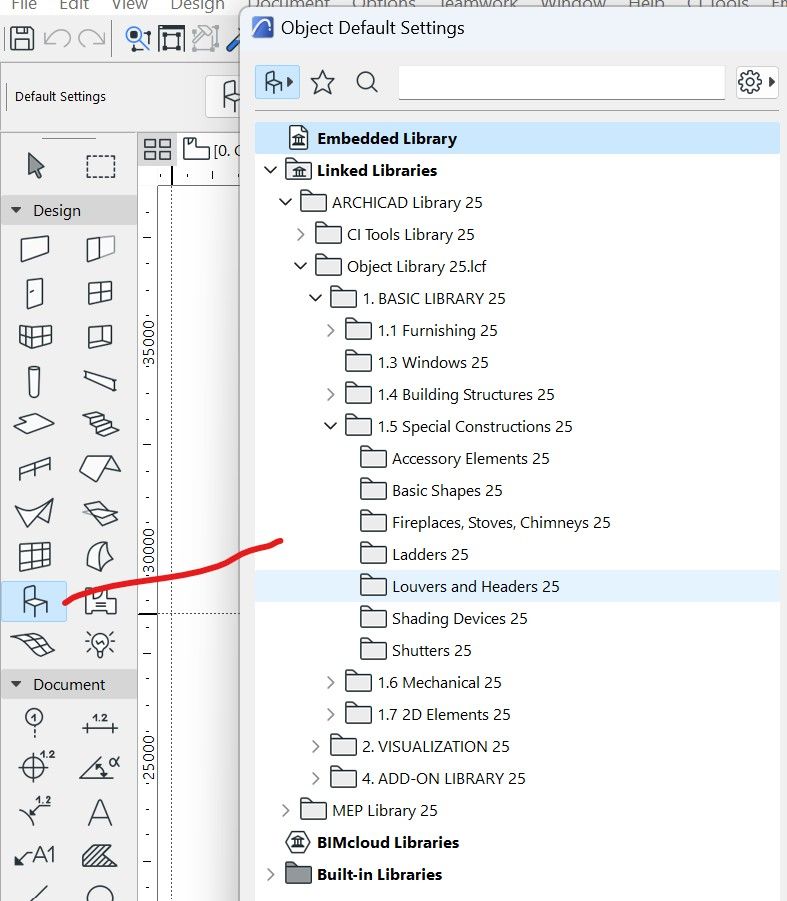Expand CI Tools Library 25 folder
Viewport: 787px width, 901px height.
(300, 234)
